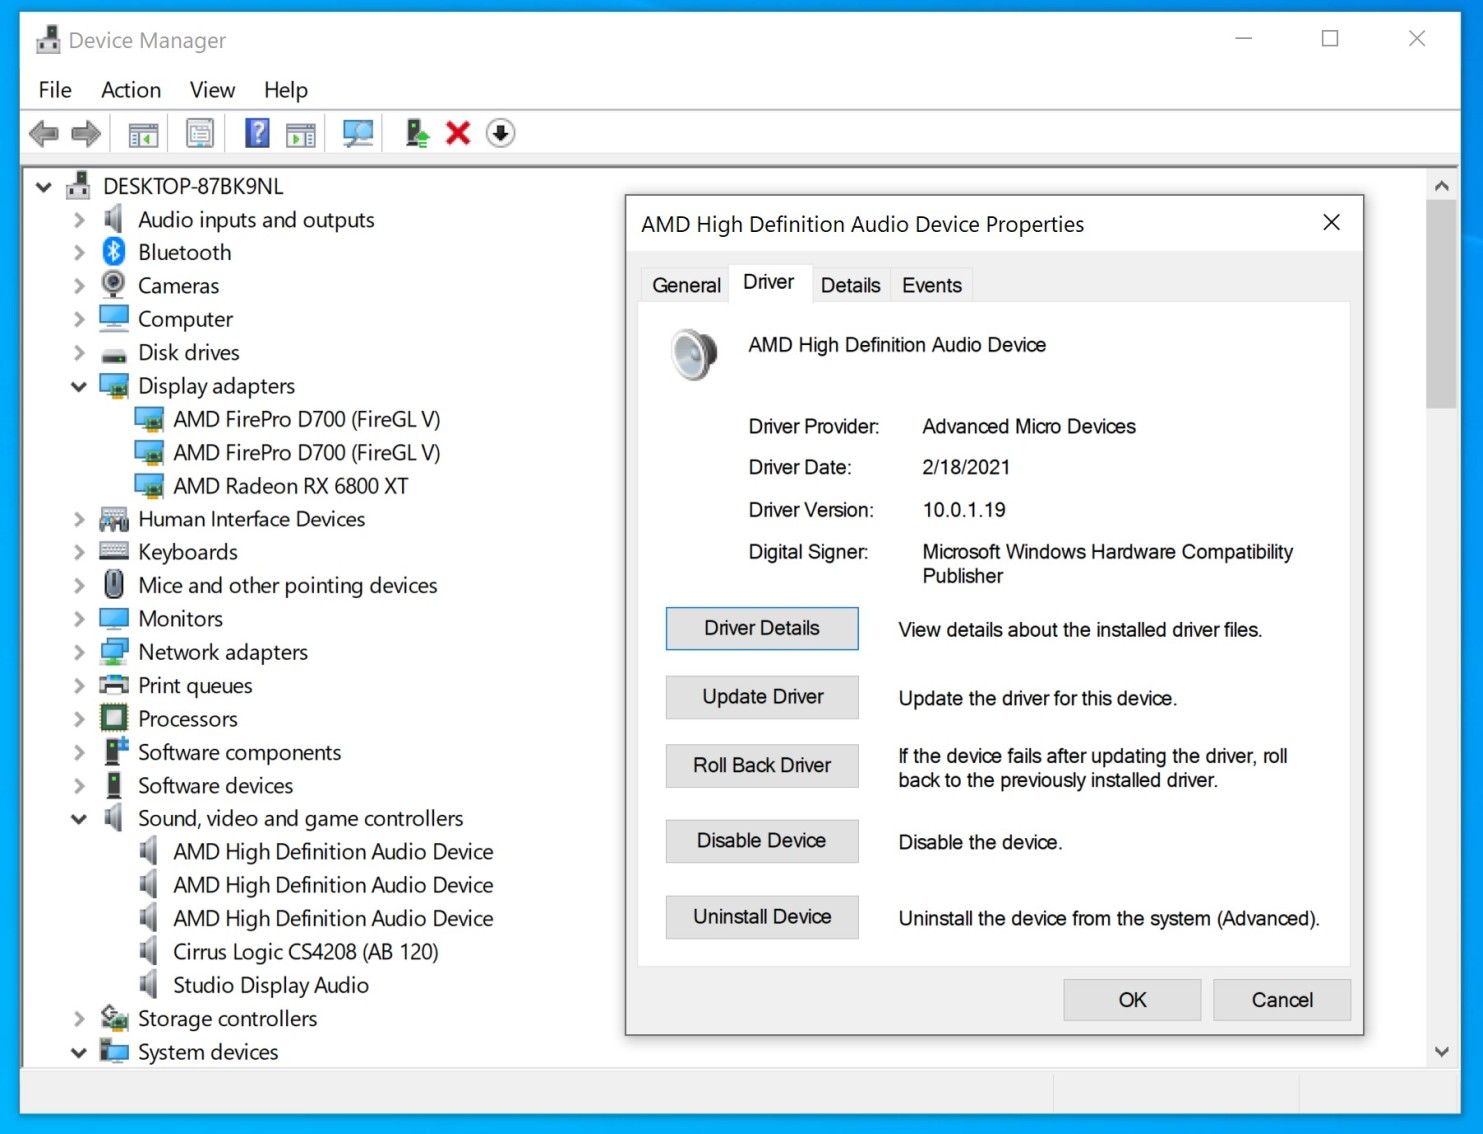Click the Processors chip icon
Image resolution: width=1483 pixels, height=1134 pixels.
pos(114,718)
